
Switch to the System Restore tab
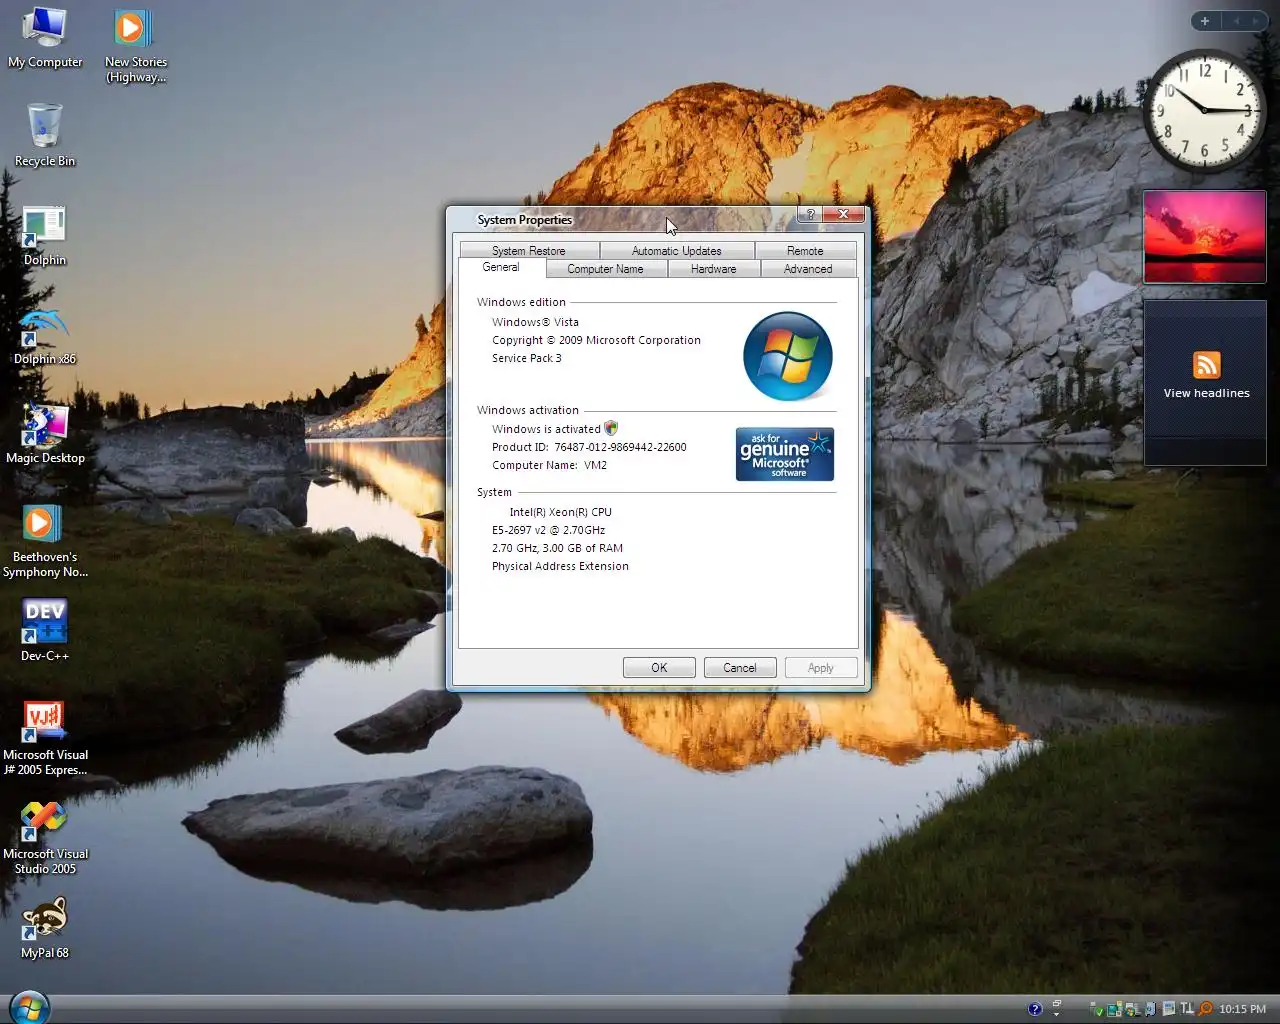(x=529, y=251)
